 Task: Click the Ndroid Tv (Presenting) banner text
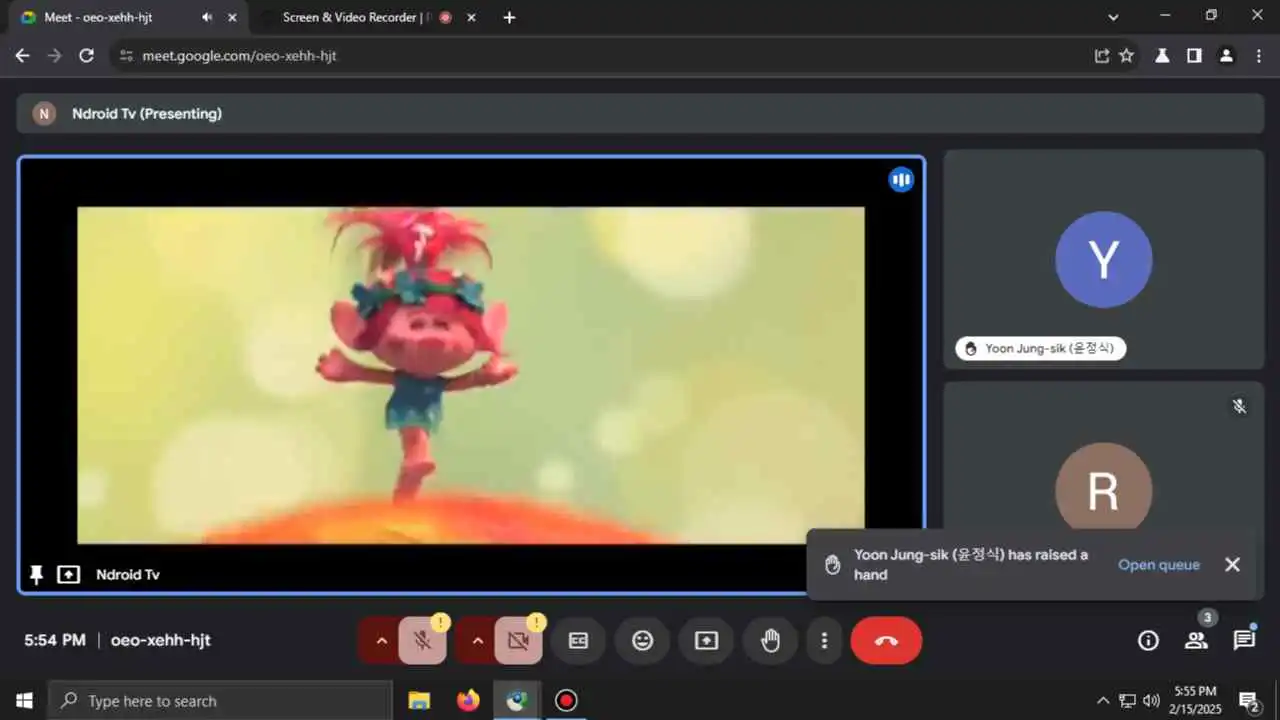147,114
